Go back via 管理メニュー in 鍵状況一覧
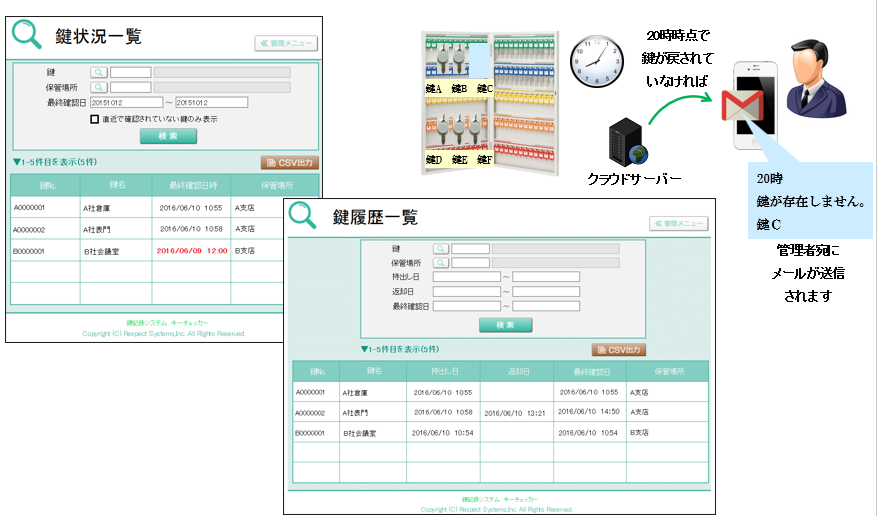877x518 pixels. click(286, 43)
